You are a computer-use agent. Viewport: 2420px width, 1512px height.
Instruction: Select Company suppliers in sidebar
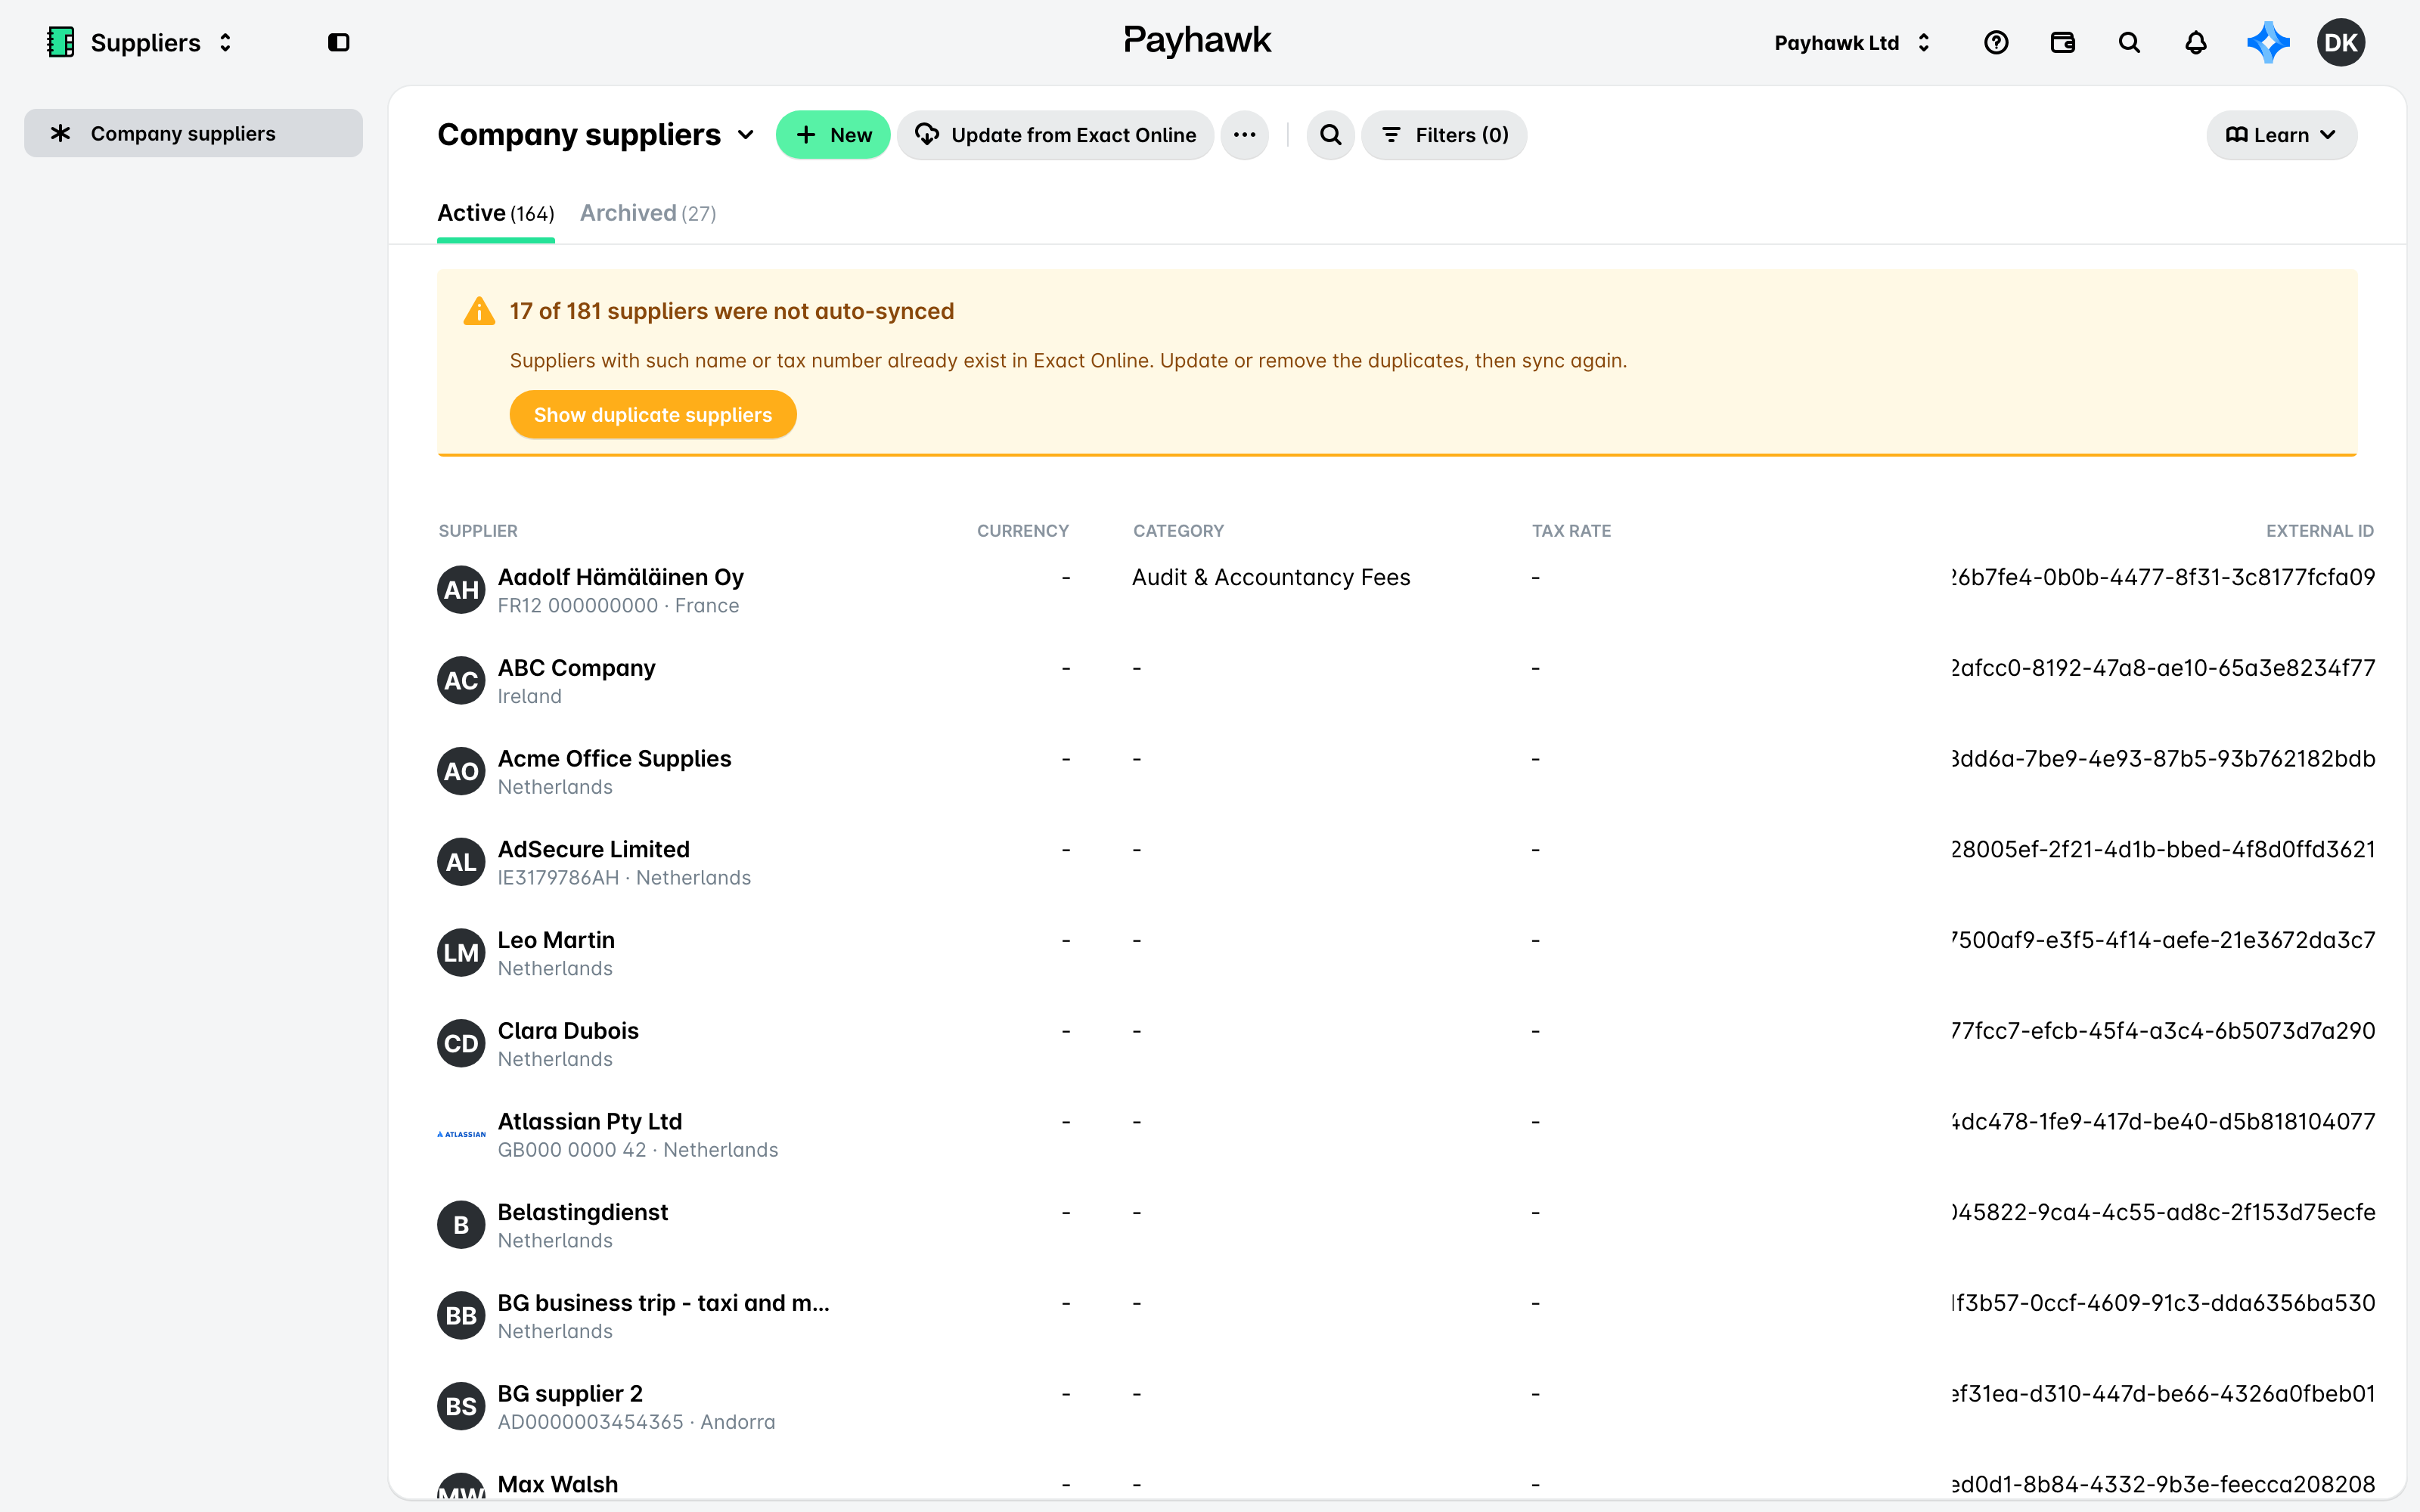tap(193, 133)
